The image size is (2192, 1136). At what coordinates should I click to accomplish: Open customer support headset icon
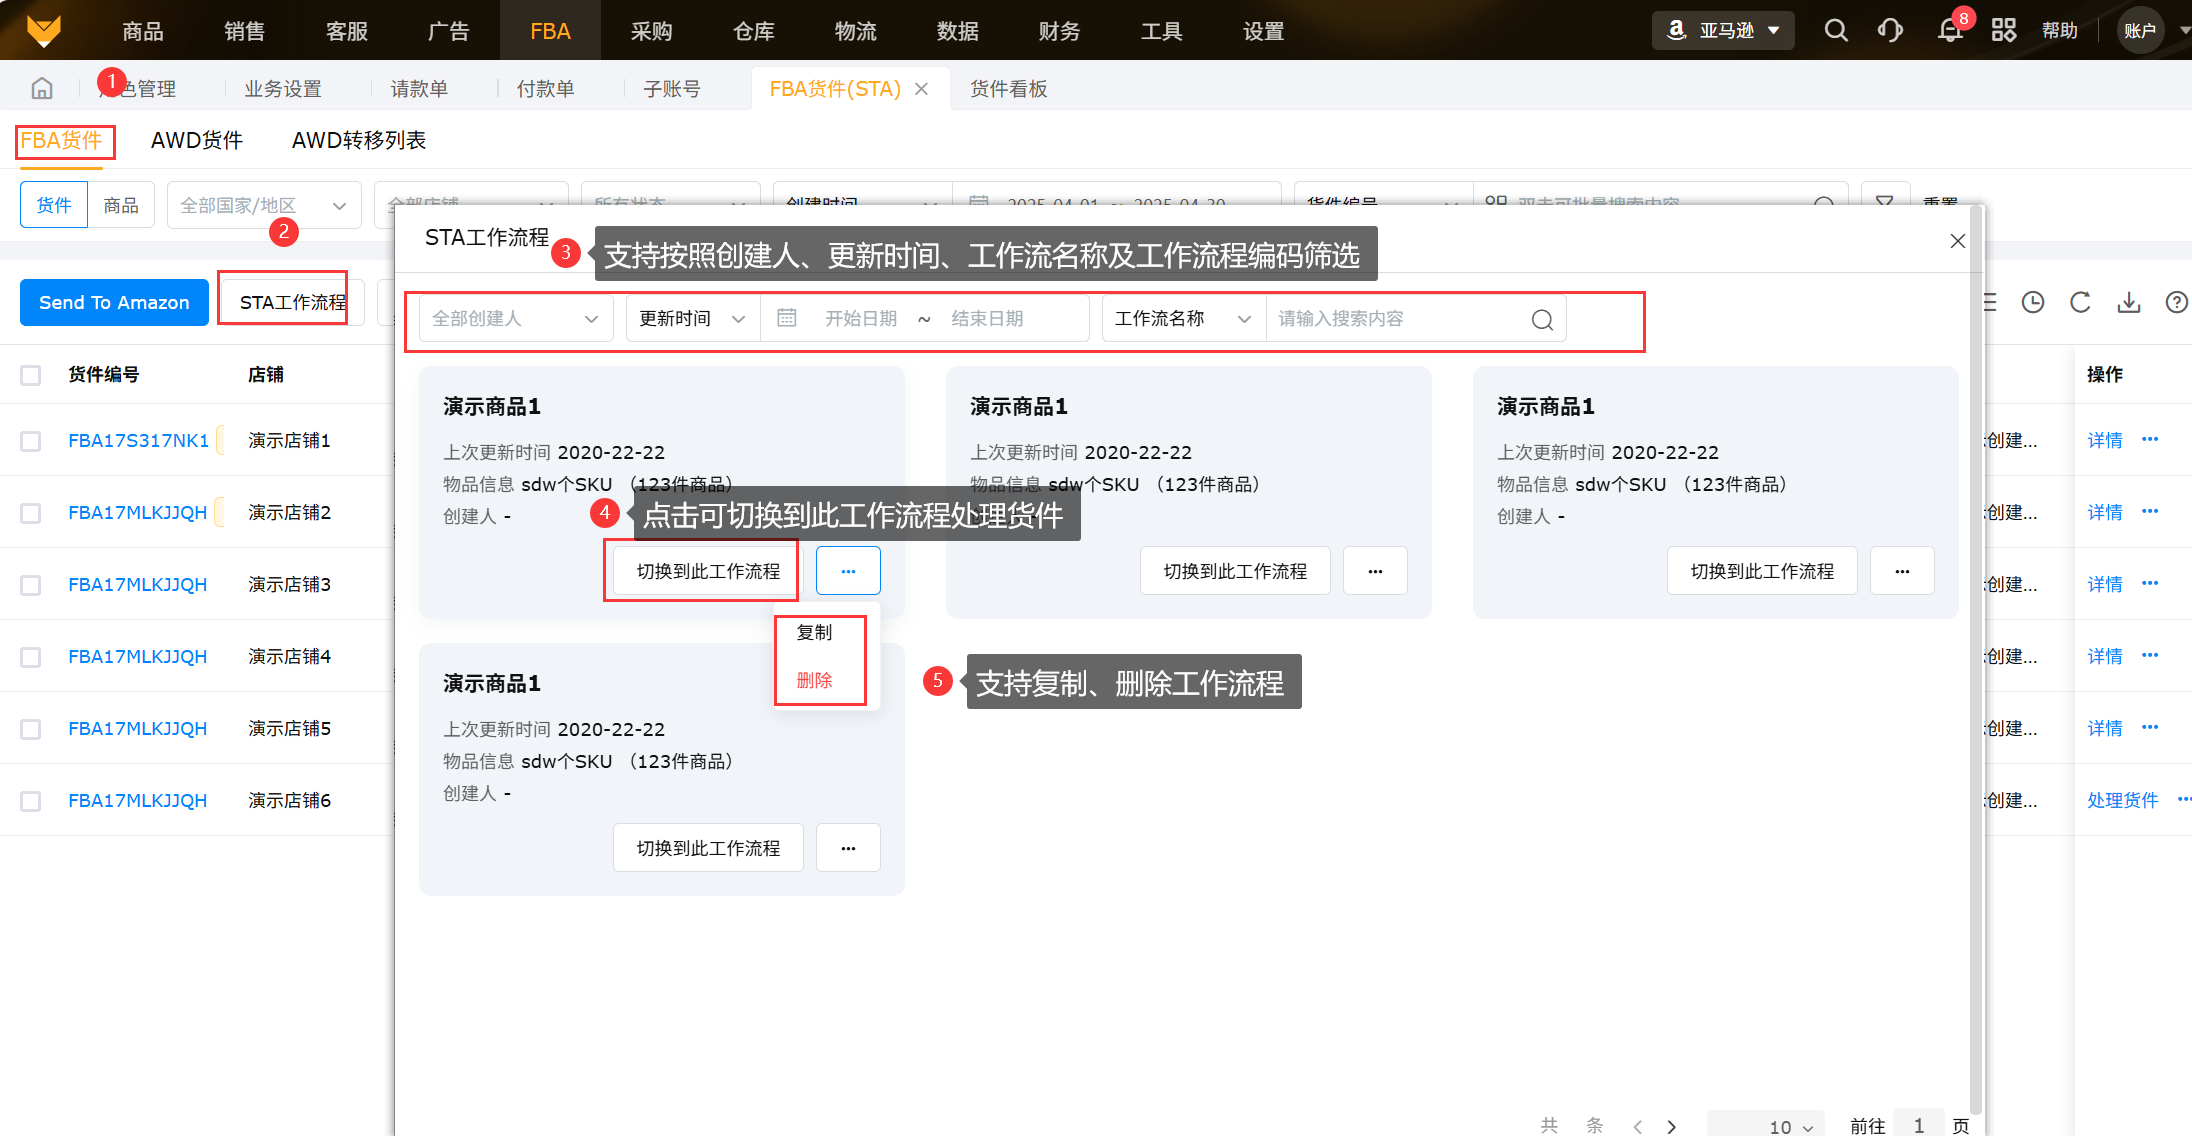[x=1889, y=30]
